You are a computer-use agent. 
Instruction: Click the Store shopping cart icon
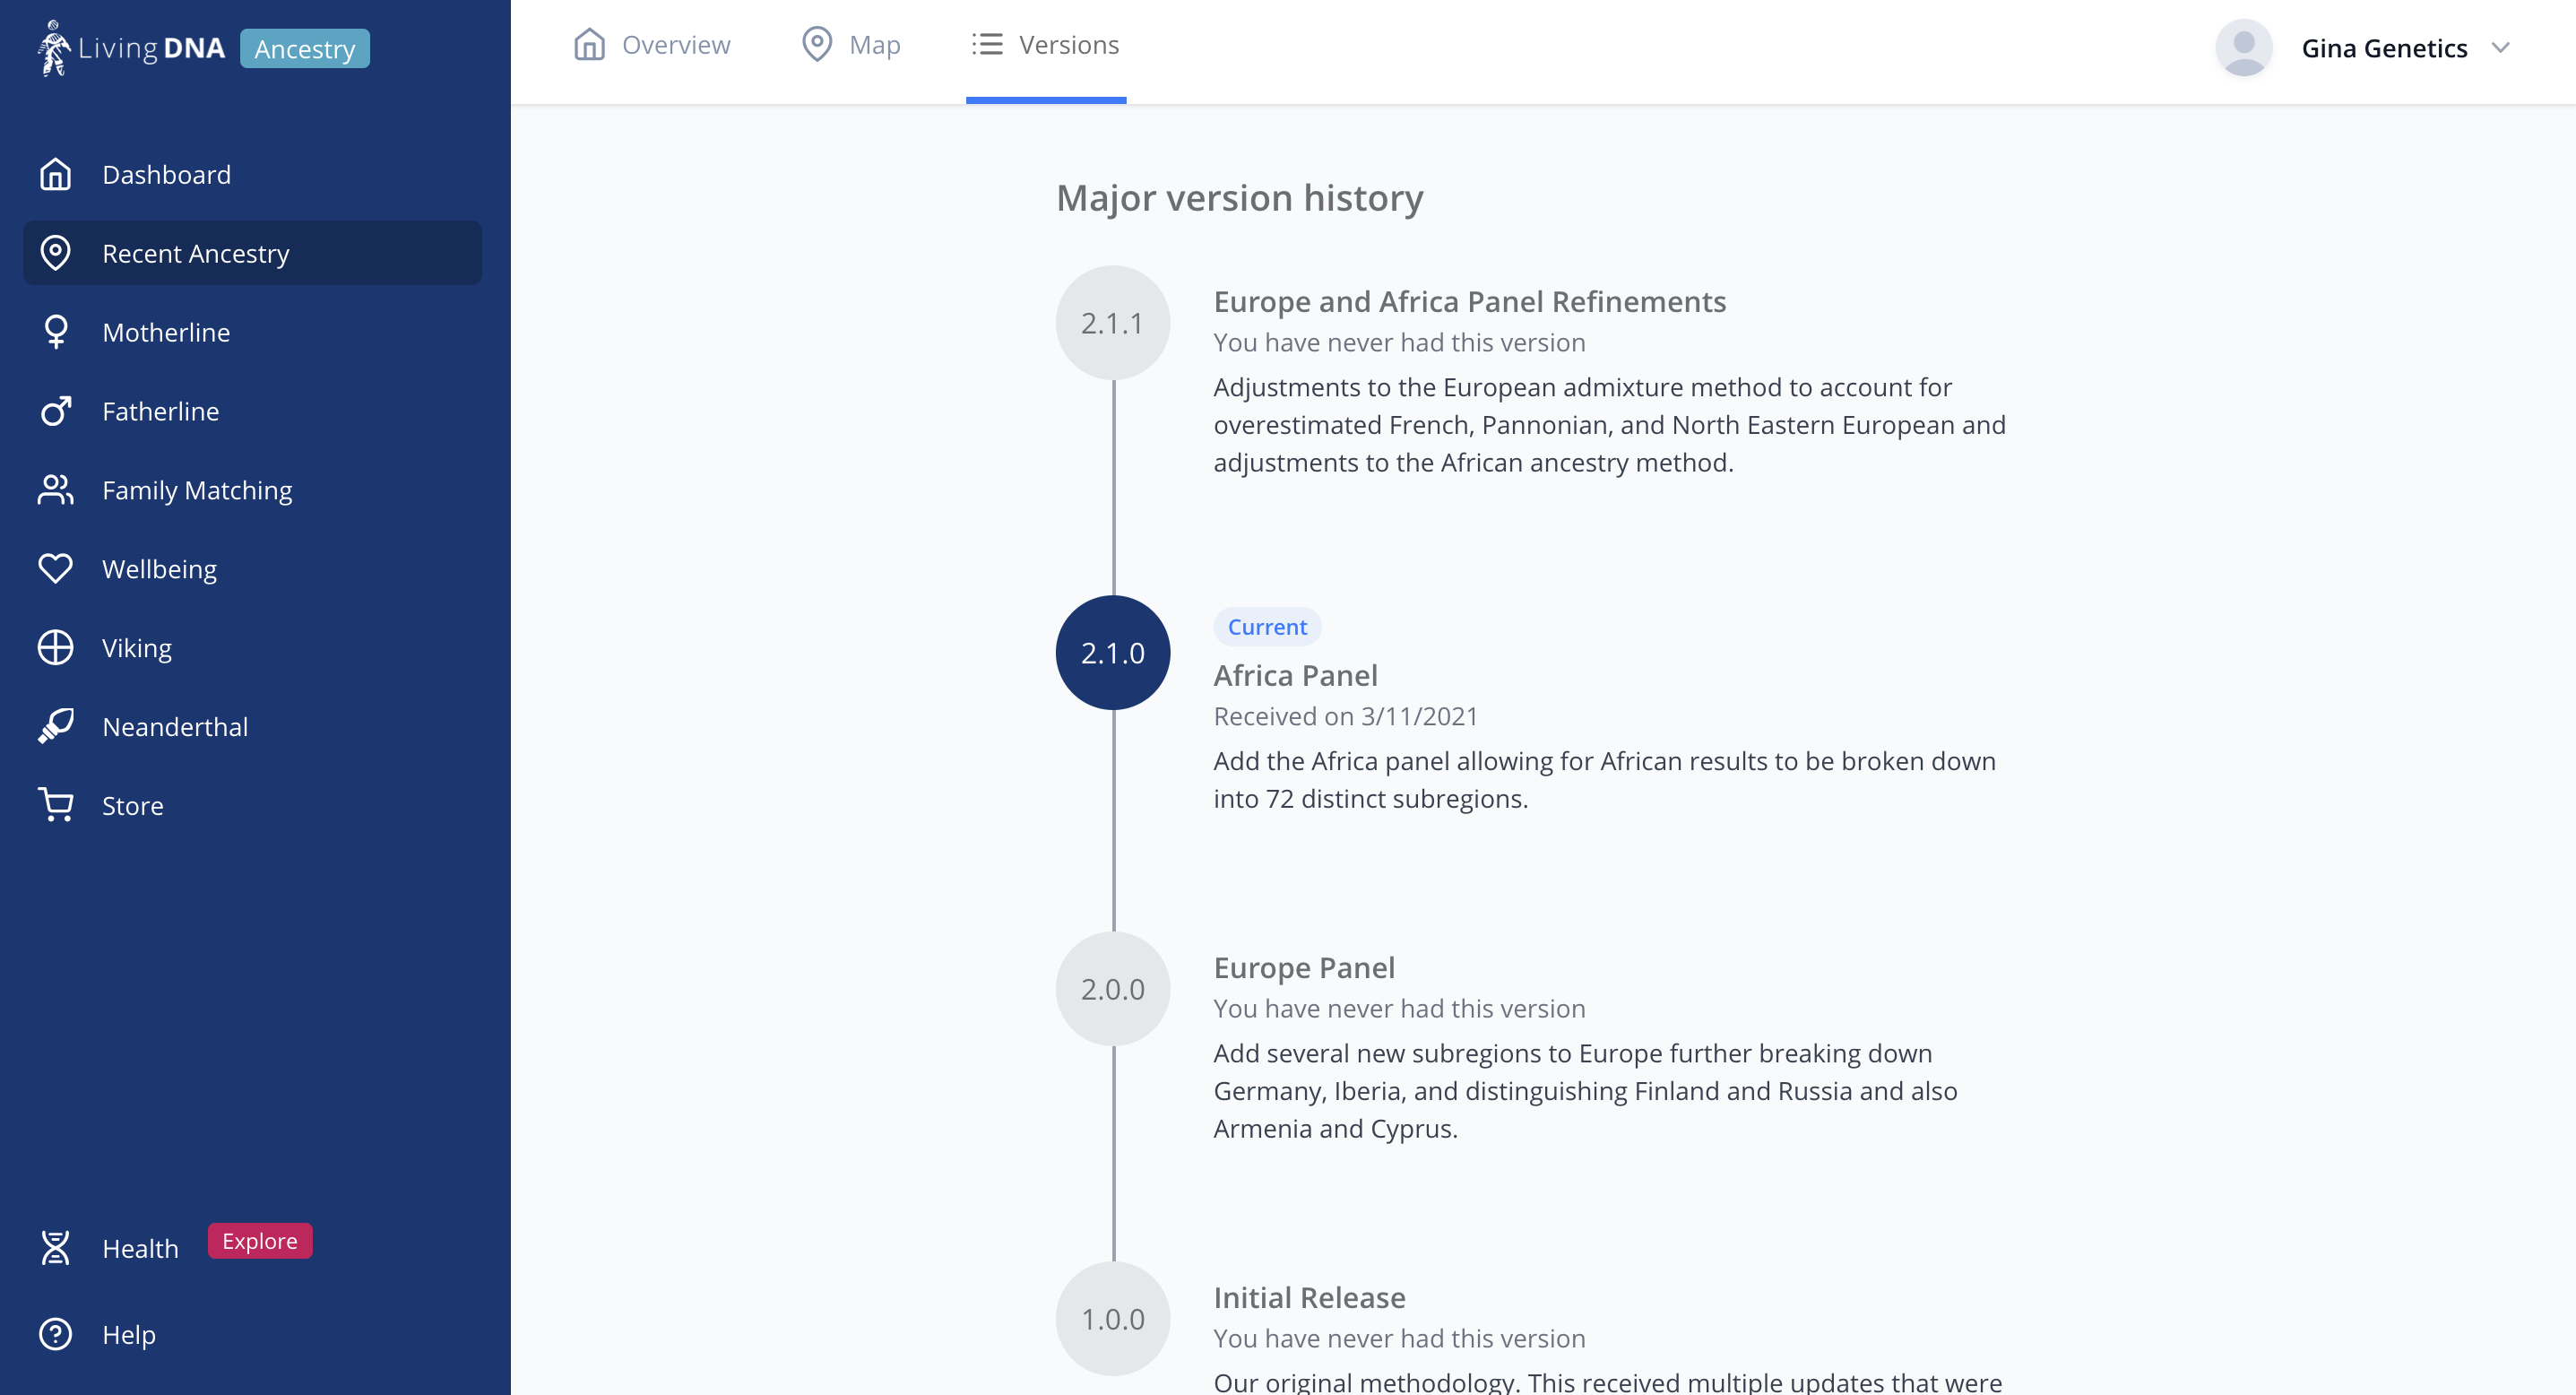[55, 805]
